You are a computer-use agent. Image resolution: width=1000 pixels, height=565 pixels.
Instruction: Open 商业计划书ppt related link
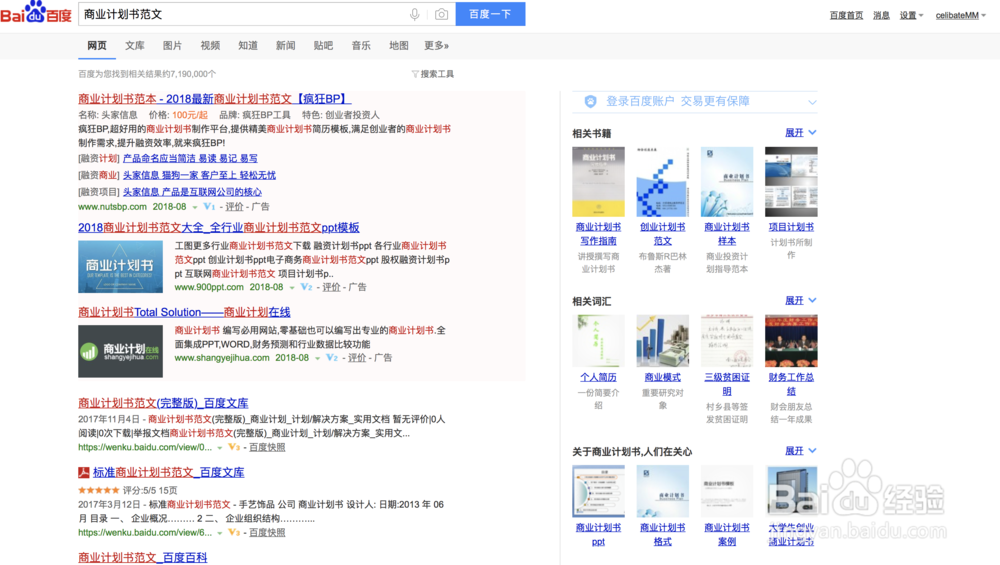pos(598,534)
